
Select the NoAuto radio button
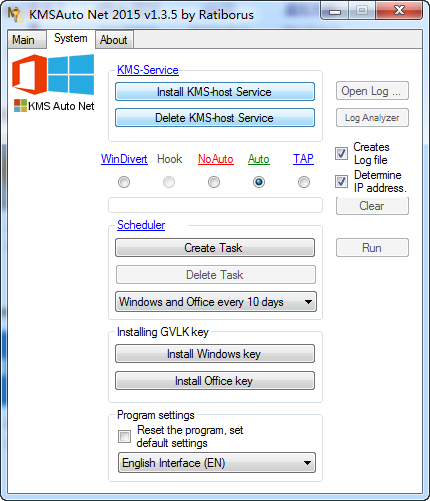click(214, 182)
